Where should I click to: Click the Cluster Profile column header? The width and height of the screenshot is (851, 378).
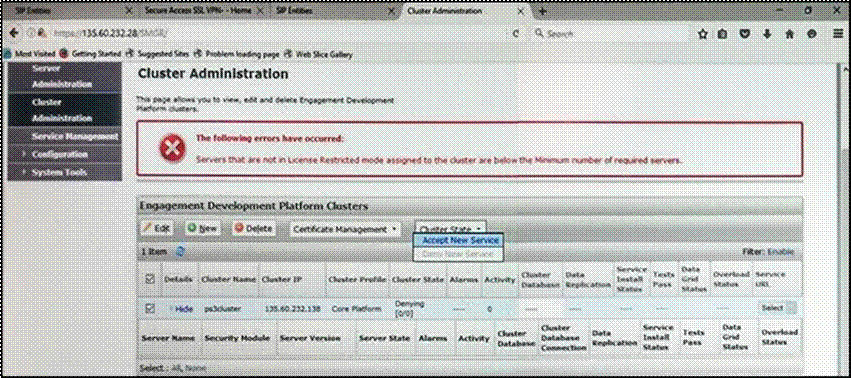pyautogui.click(x=357, y=279)
